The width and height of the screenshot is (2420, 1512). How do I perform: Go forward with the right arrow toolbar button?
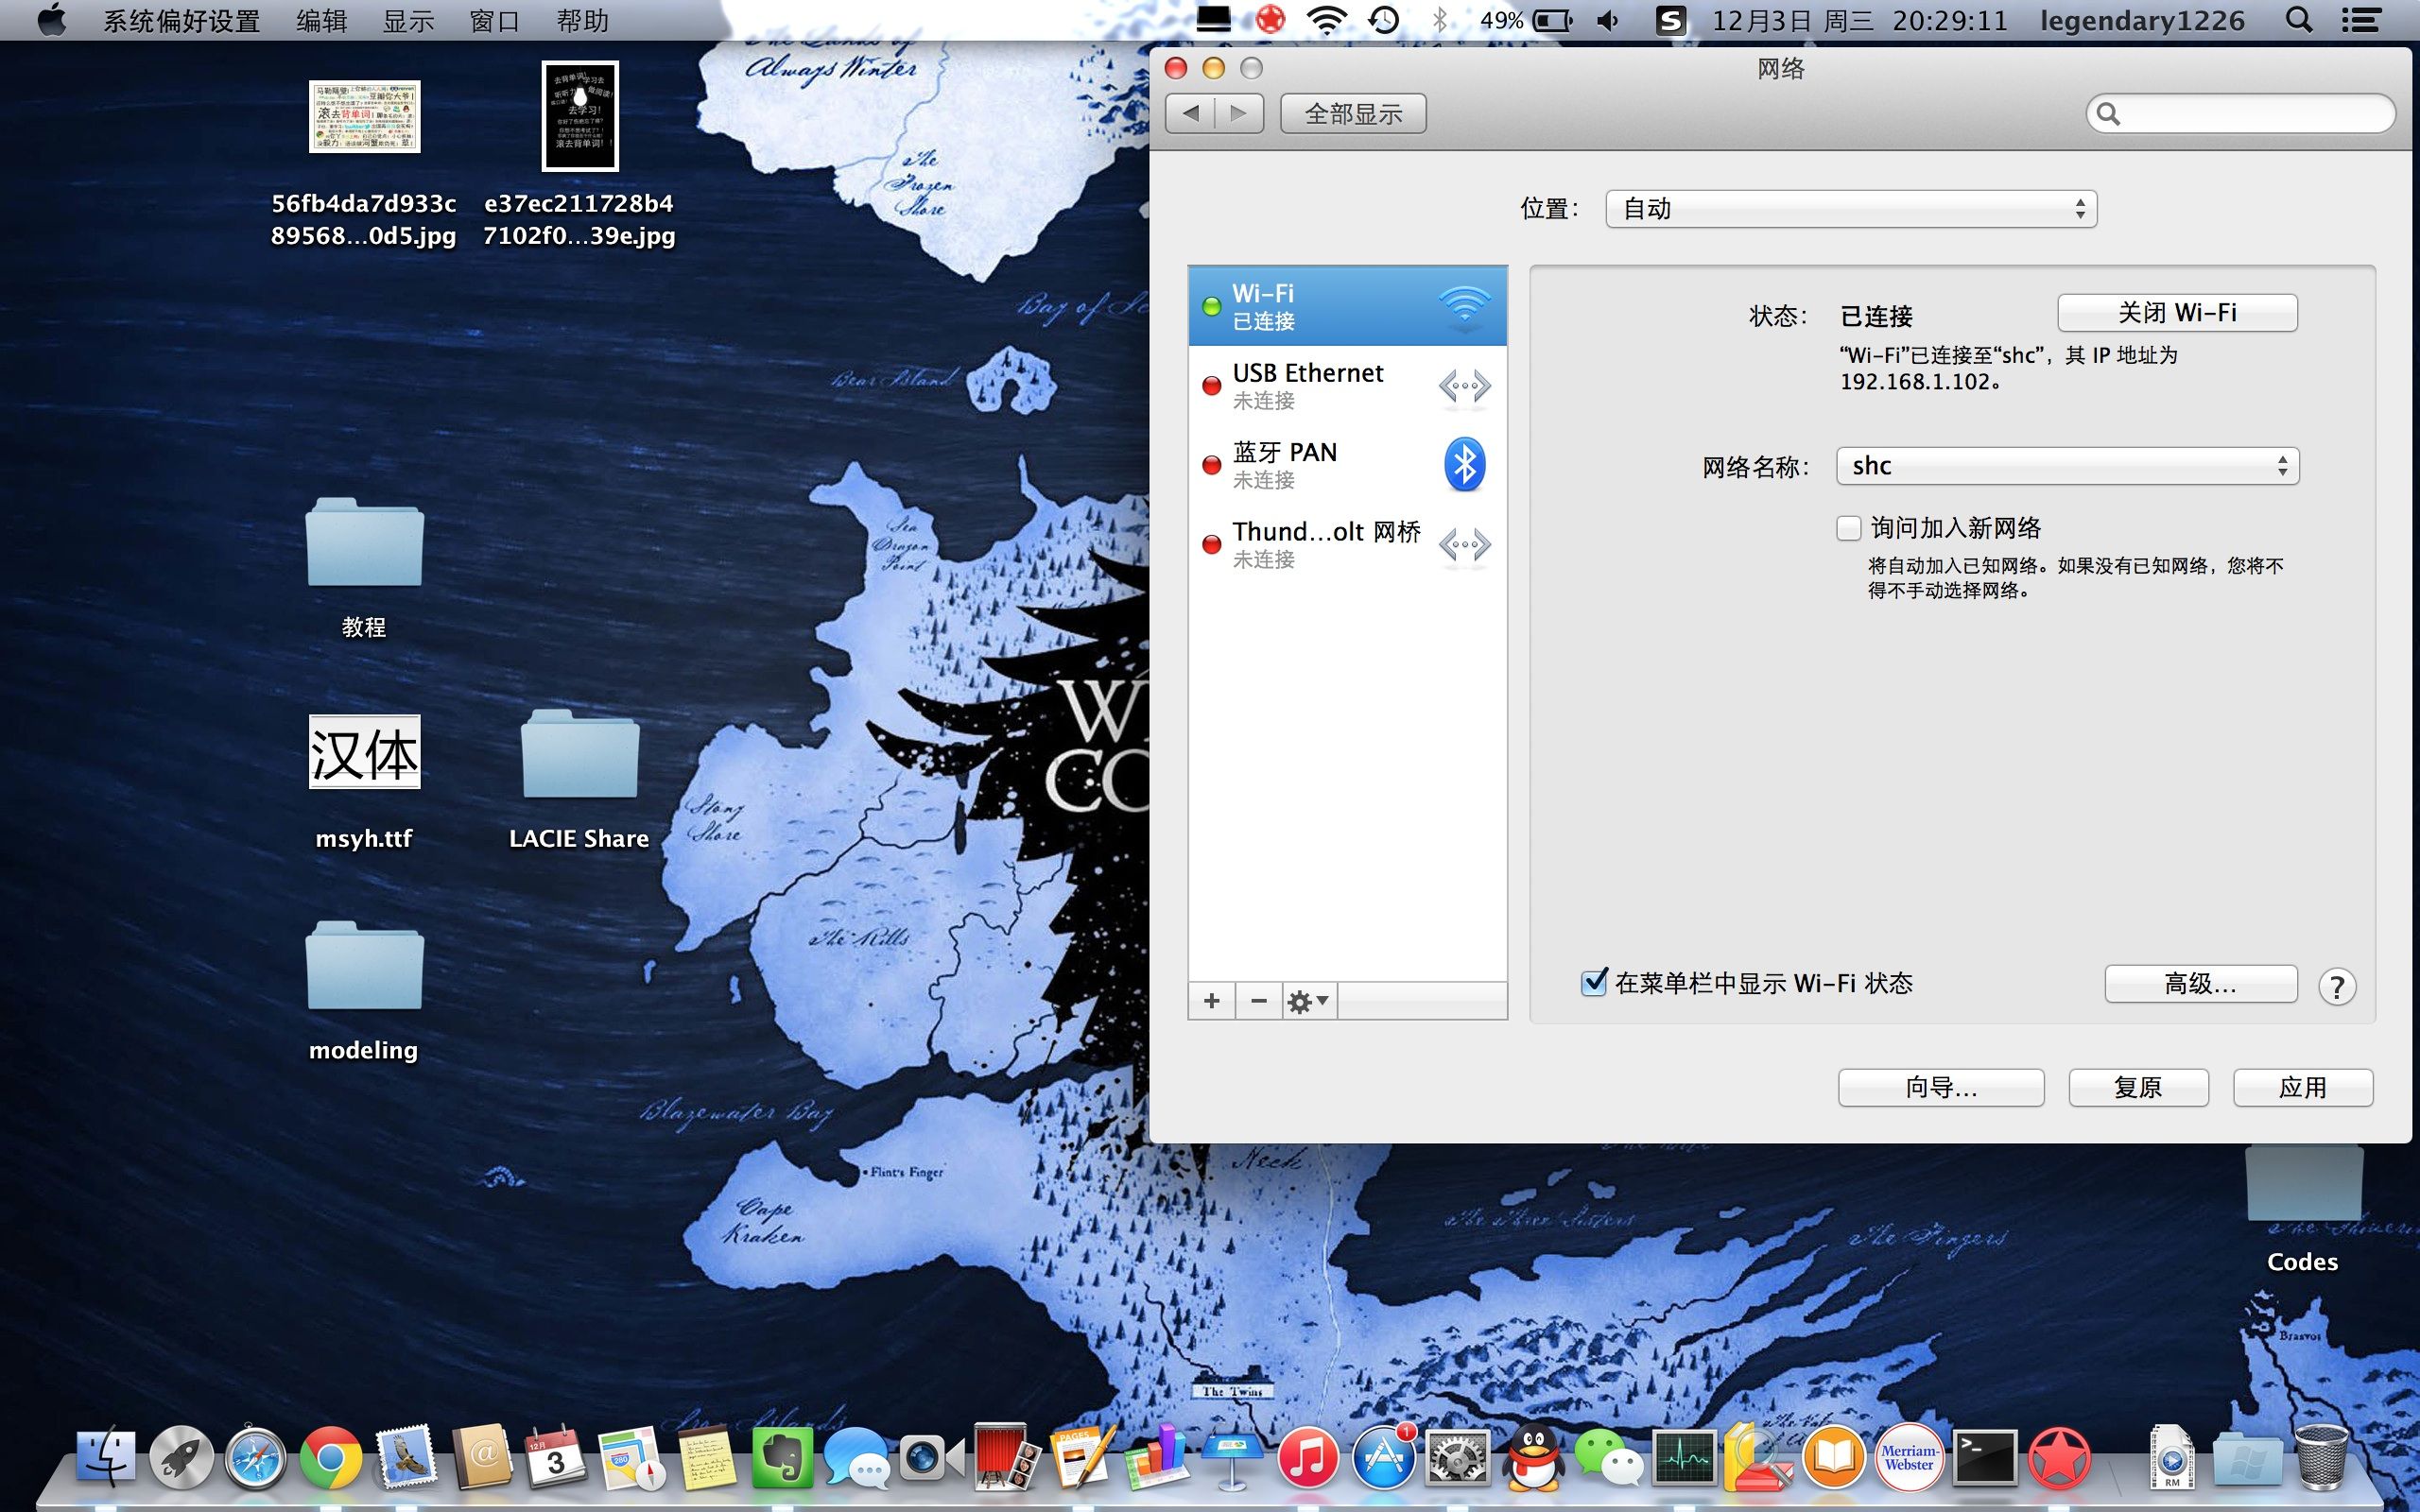tap(1239, 114)
